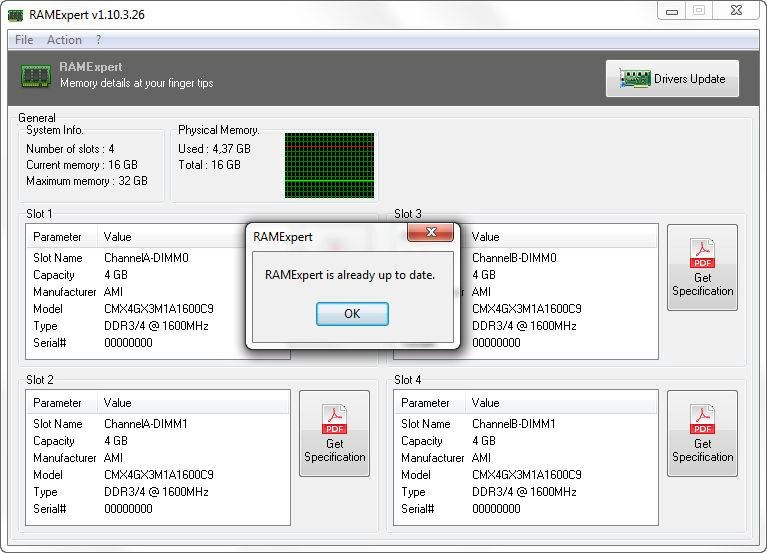Minimize the RAMExpert main window
The width and height of the screenshot is (767, 553).
pos(672,11)
